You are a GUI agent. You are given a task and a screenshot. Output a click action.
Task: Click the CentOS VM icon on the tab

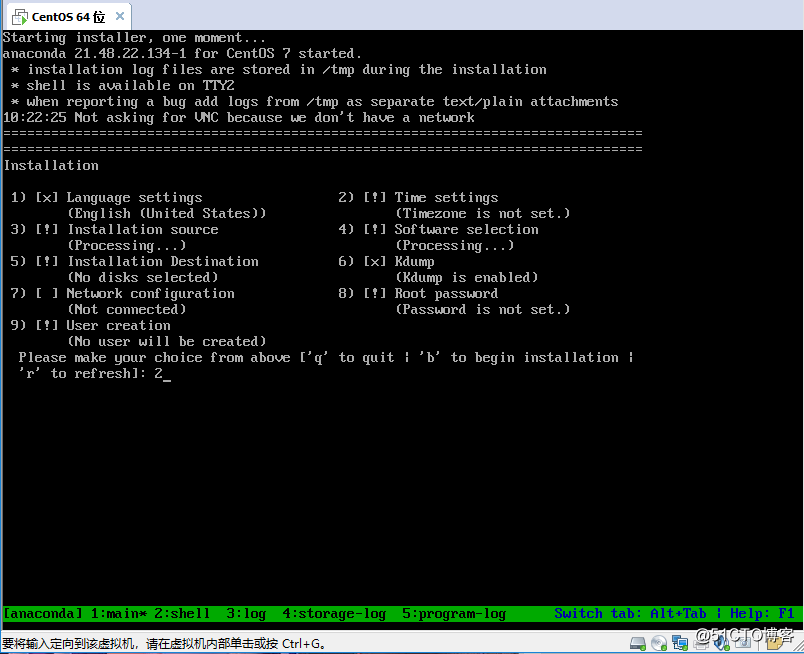coord(19,17)
